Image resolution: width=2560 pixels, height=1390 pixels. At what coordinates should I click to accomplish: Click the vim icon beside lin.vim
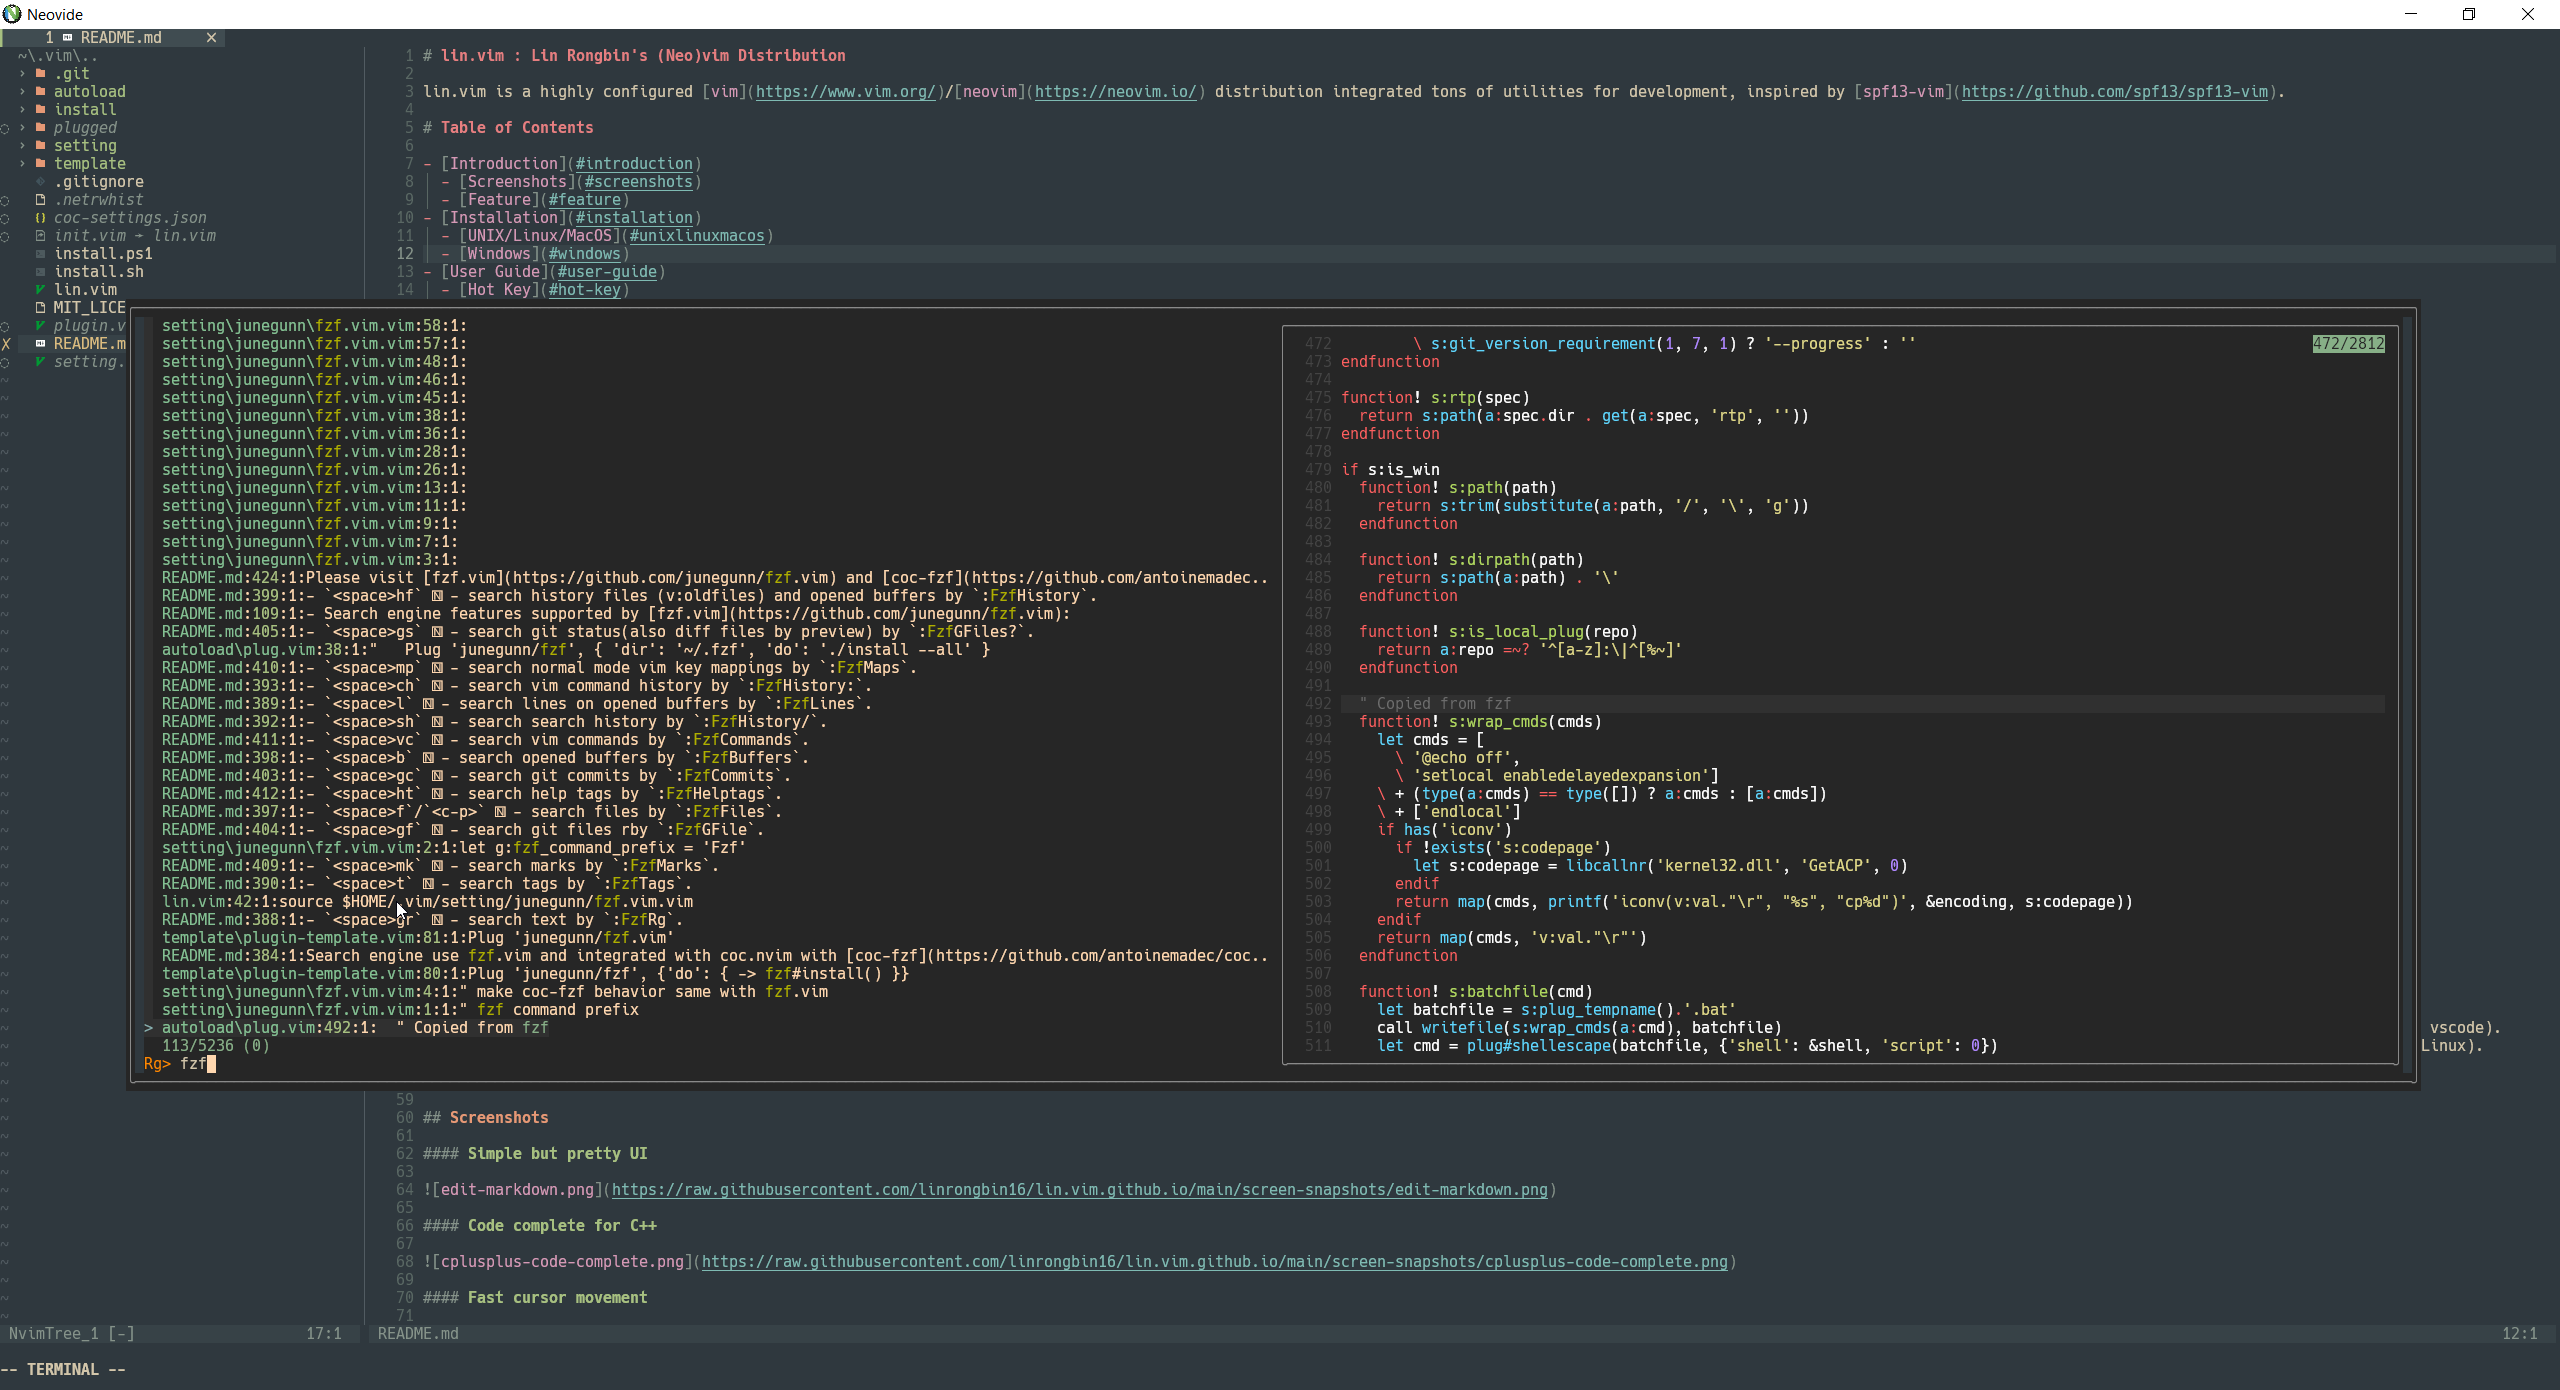[40, 290]
